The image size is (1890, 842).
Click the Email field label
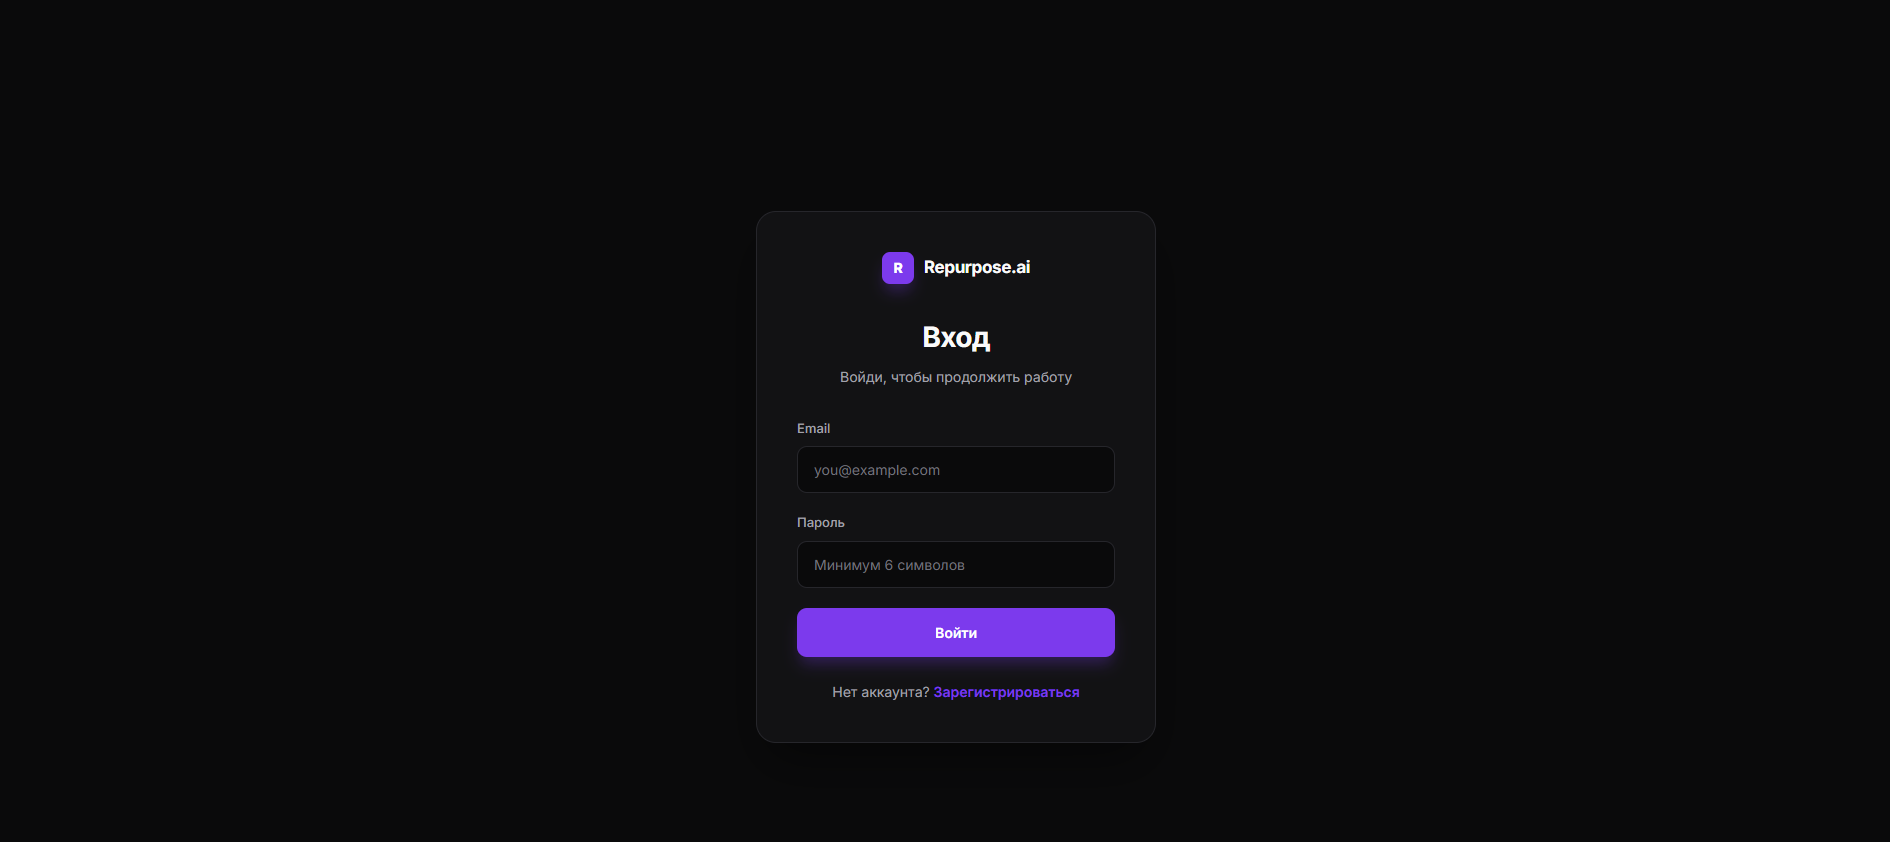coord(813,428)
